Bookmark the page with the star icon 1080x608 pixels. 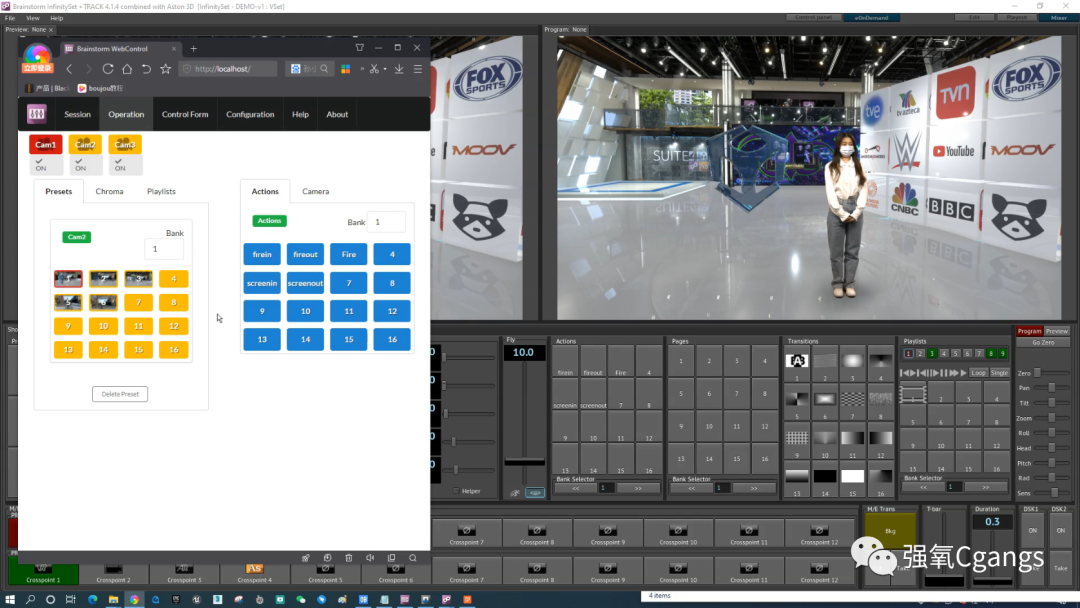pyautogui.click(x=166, y=69)
